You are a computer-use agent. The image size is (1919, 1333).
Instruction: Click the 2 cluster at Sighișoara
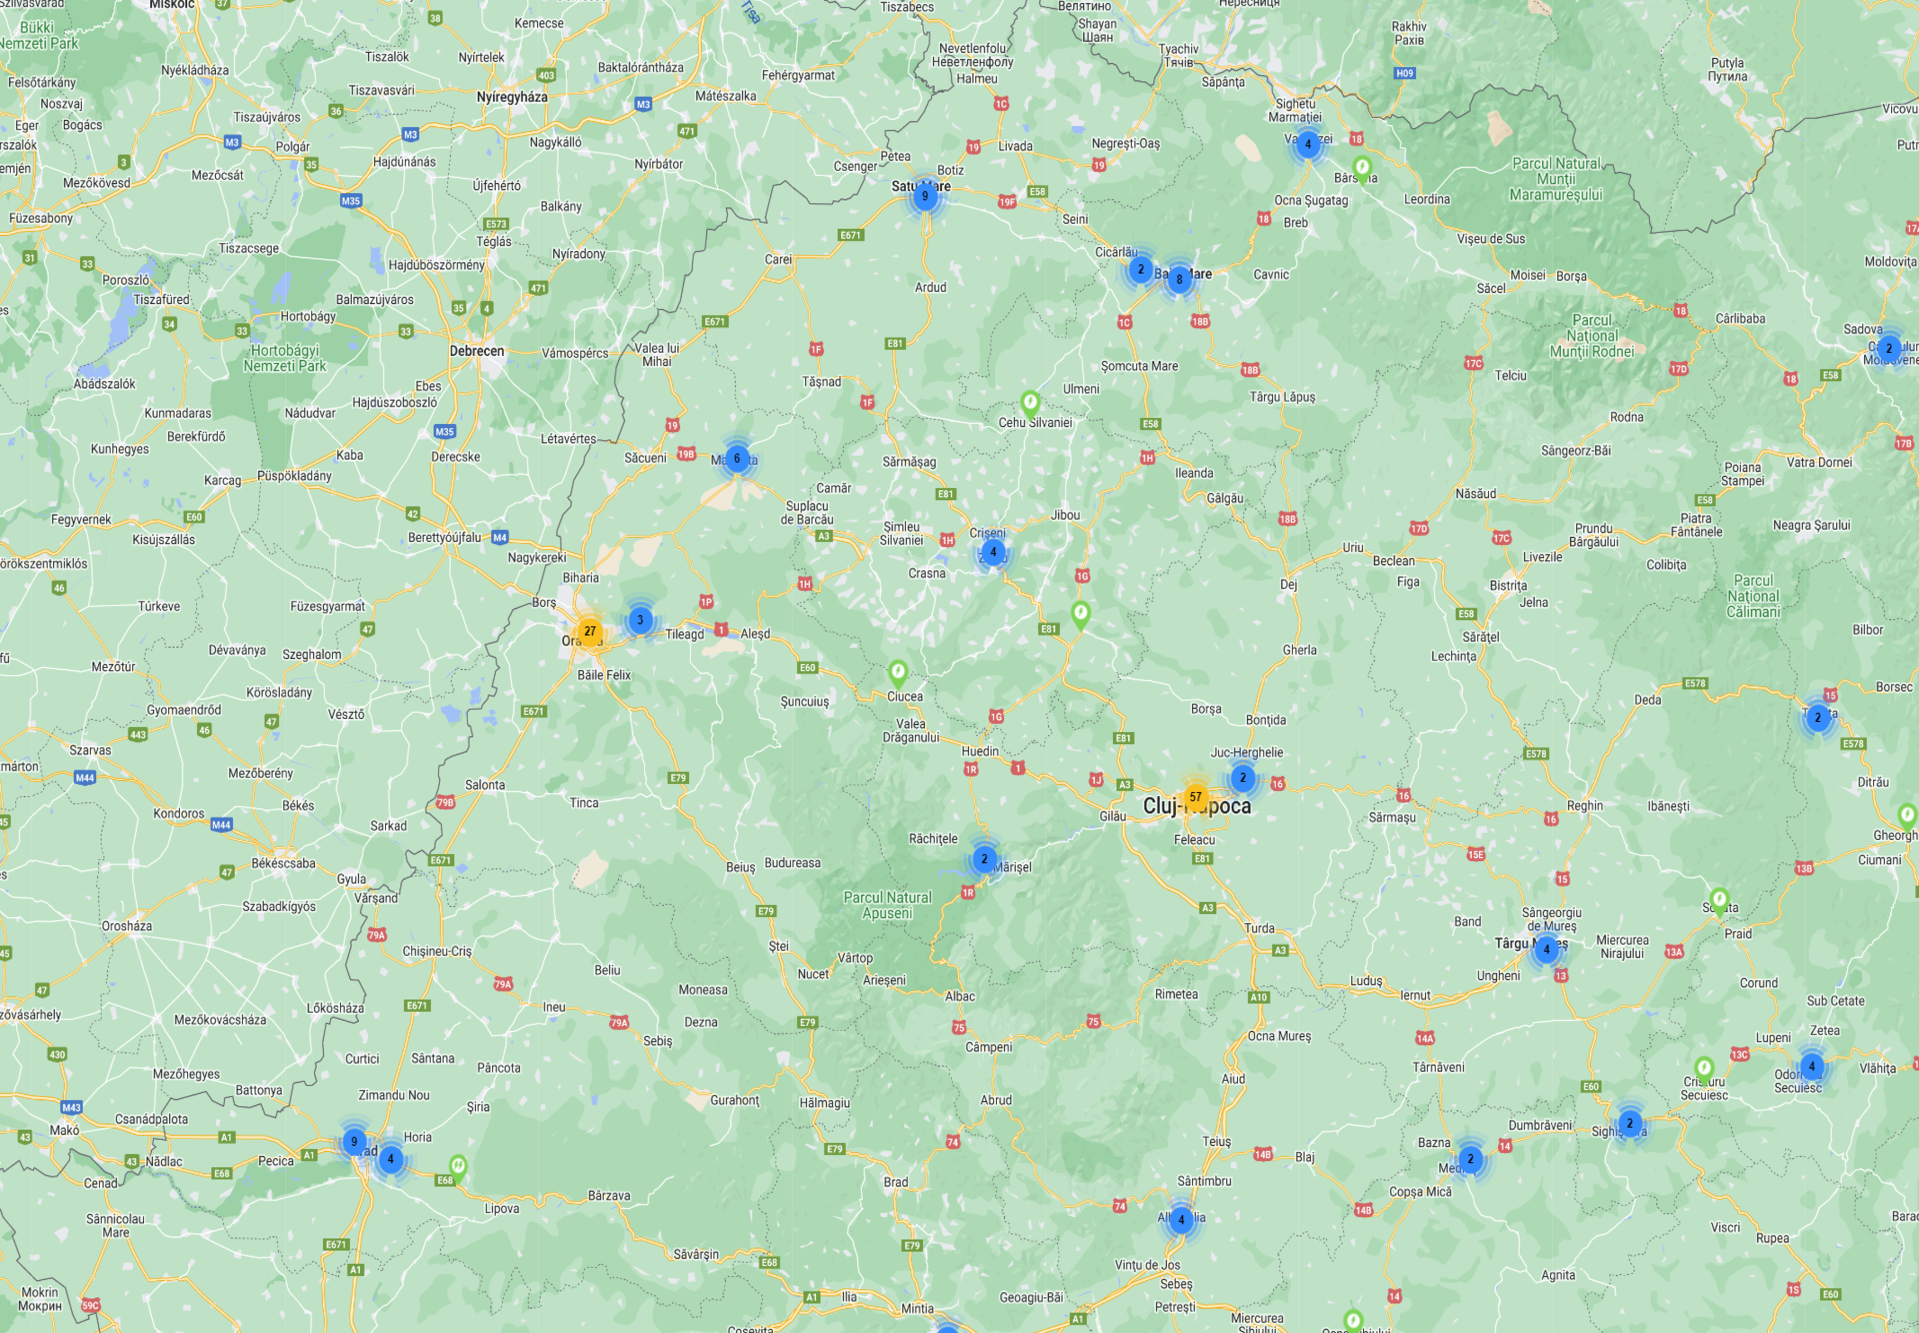(1630, 1123)
